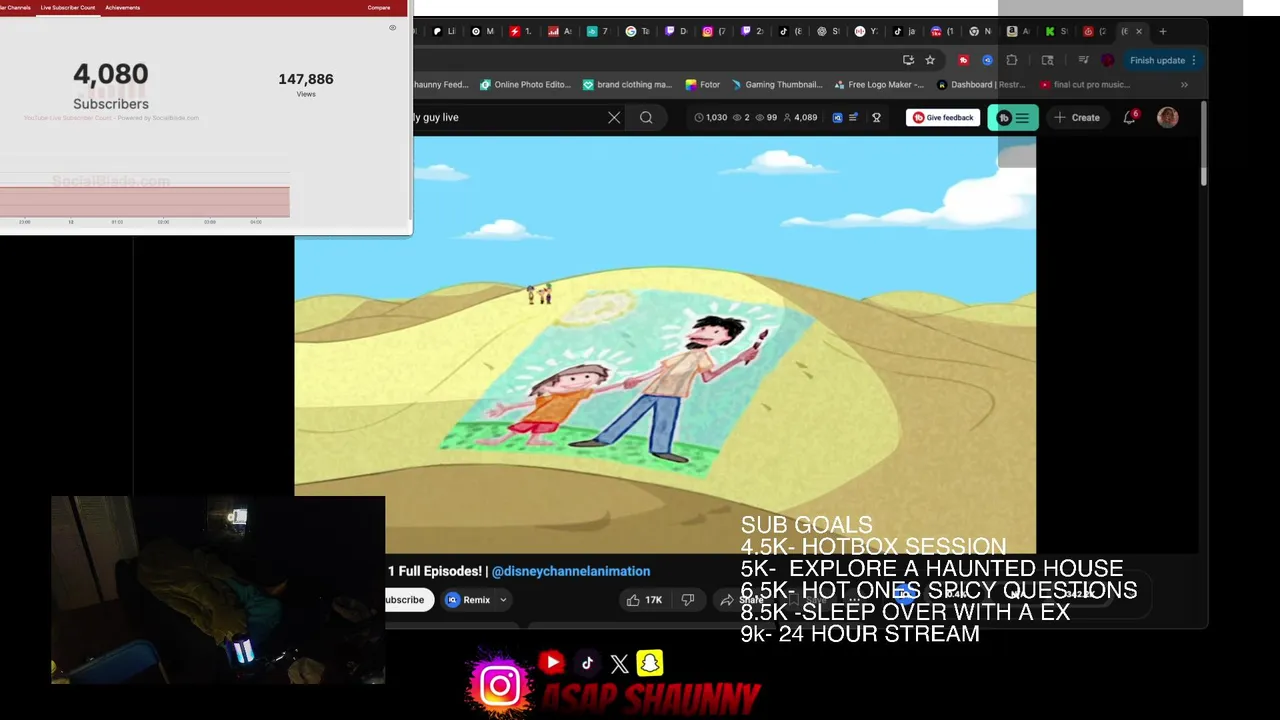This screenshot has height=720, width=1280.
Task: Open YouTube notifications bell
Action: click(1130, 117)
